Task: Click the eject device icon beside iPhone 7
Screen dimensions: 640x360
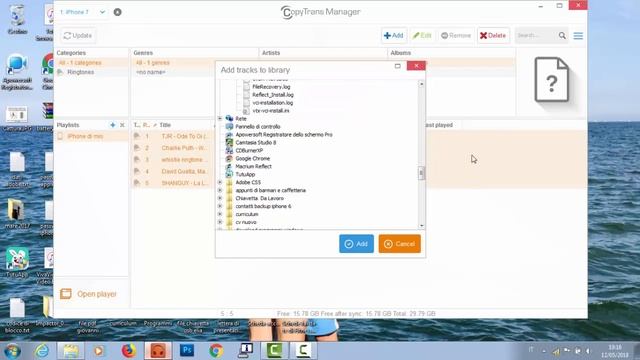Action: tap(118, 12)
